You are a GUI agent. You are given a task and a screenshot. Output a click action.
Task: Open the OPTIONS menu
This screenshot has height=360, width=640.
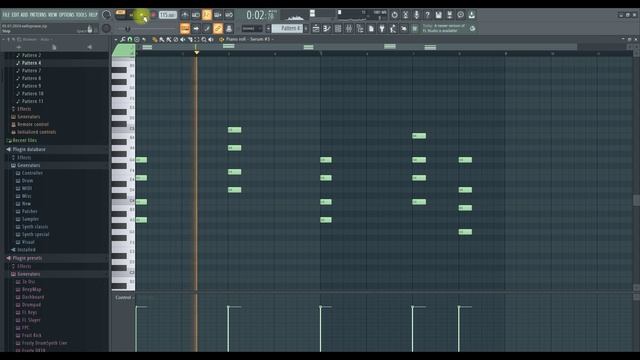(x=67, y=15)
